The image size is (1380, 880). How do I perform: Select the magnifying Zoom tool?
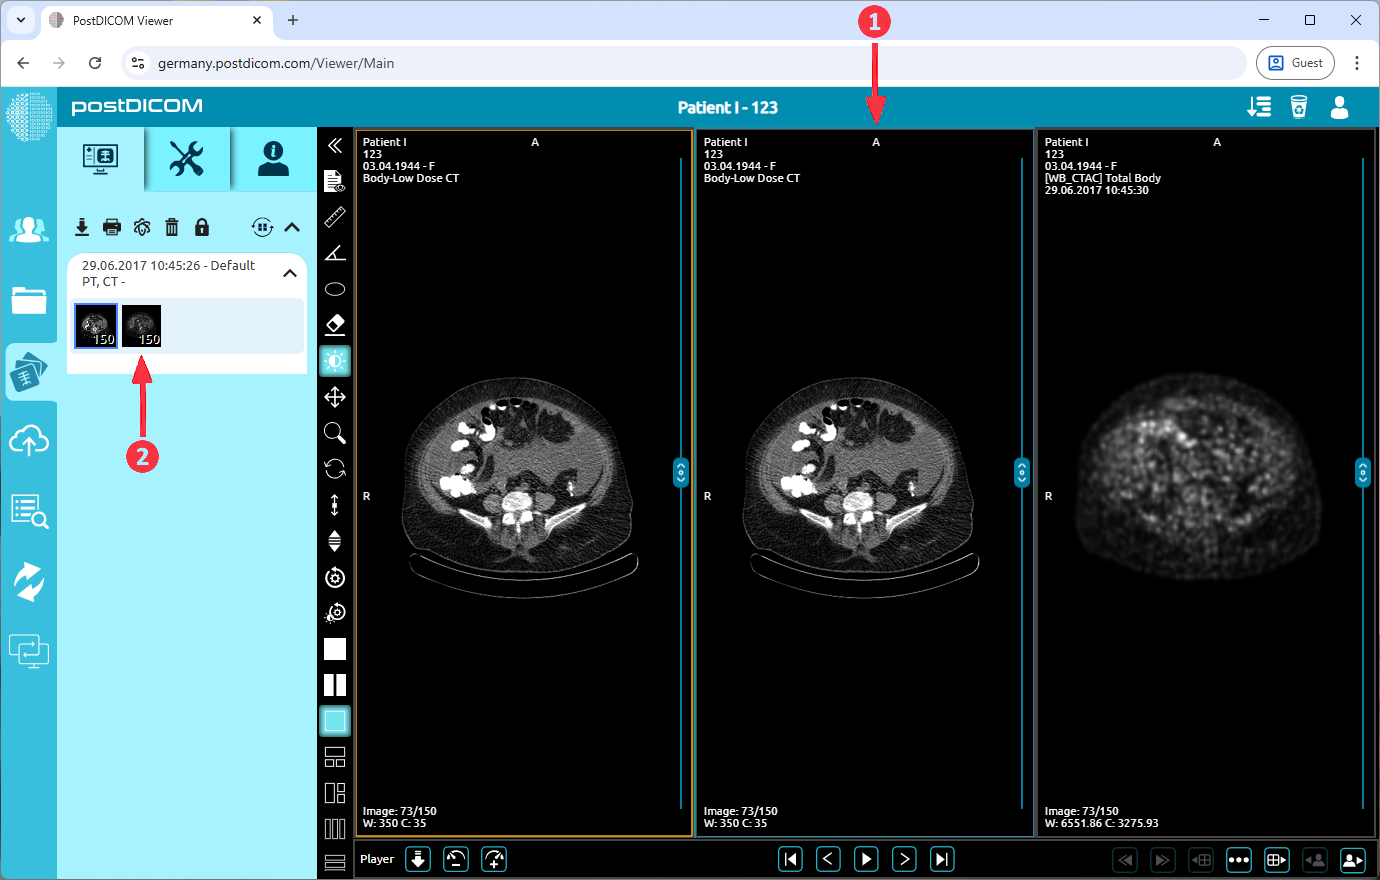pyautogui.click(x=335, y=433)
